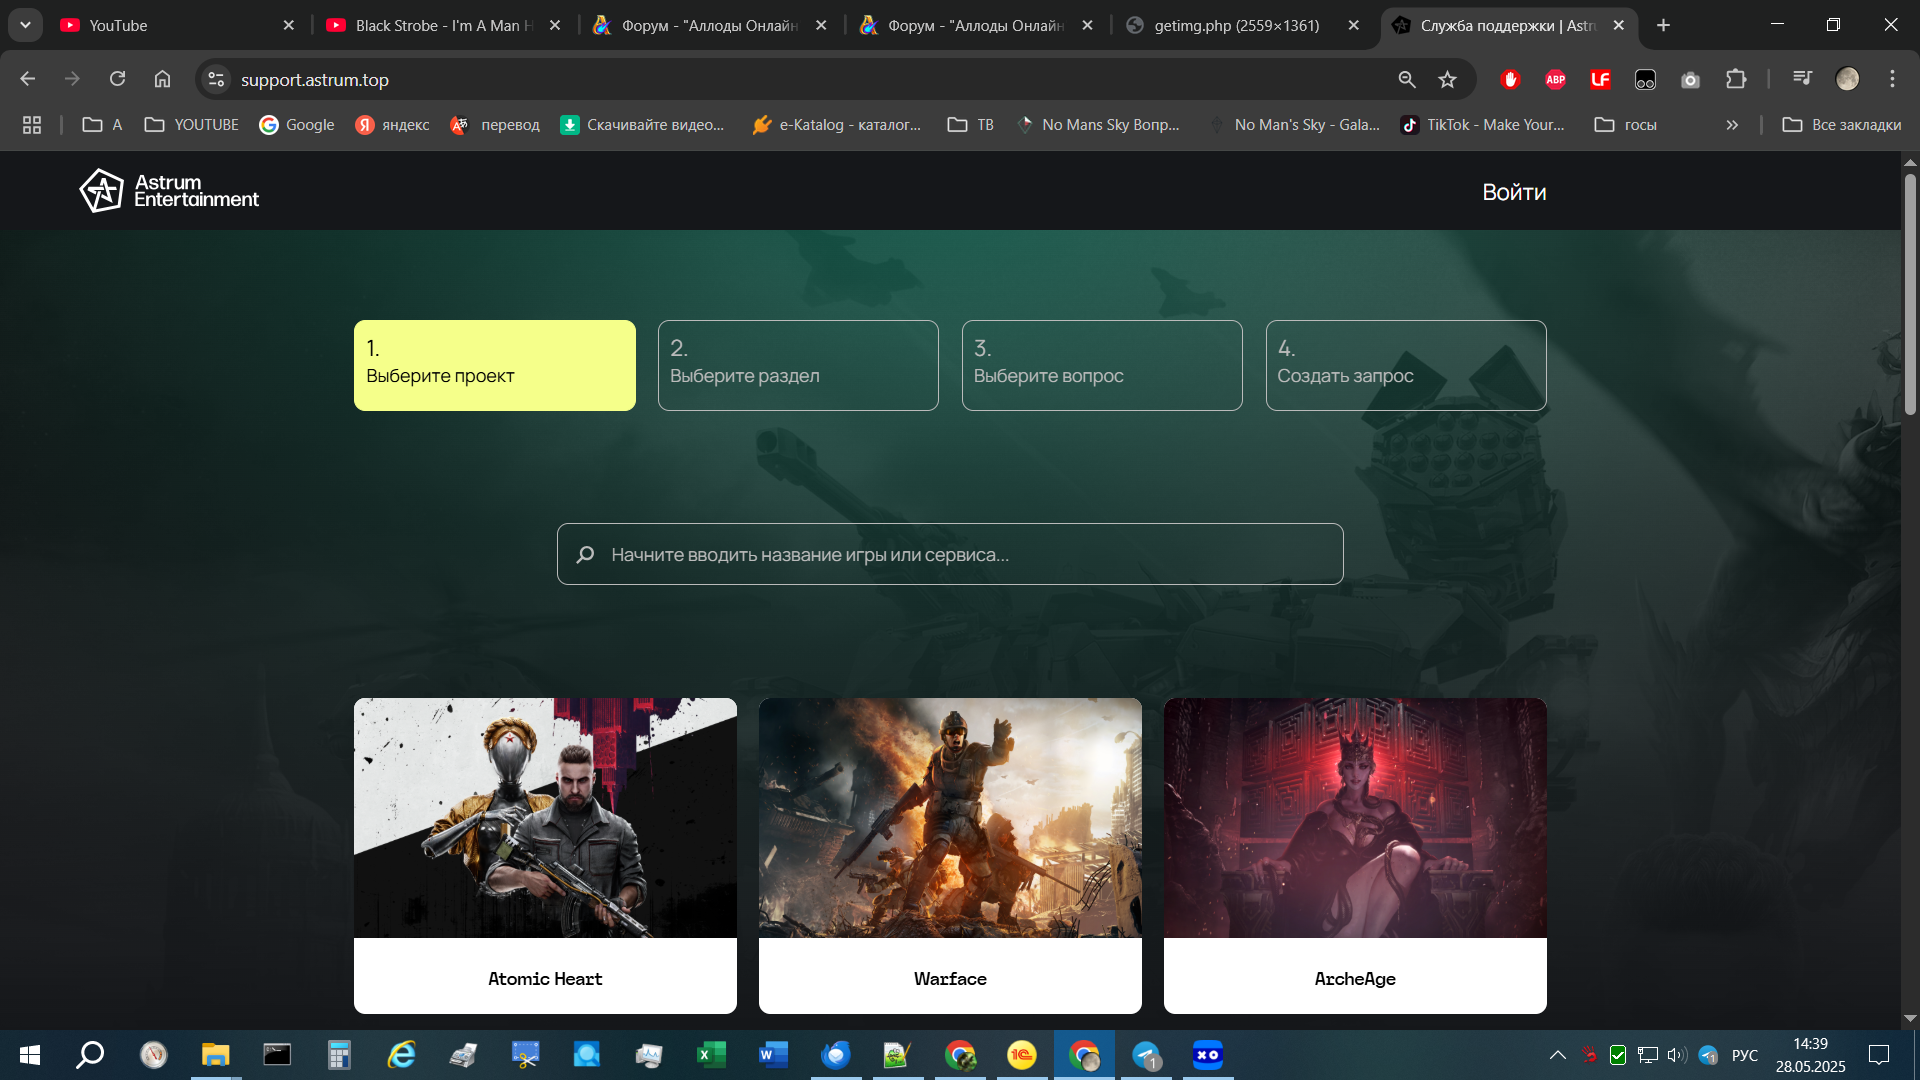This screenshot has height=1080, width=1920.
Task: Open the Windows Start menu
Action: coord(30,1055)
